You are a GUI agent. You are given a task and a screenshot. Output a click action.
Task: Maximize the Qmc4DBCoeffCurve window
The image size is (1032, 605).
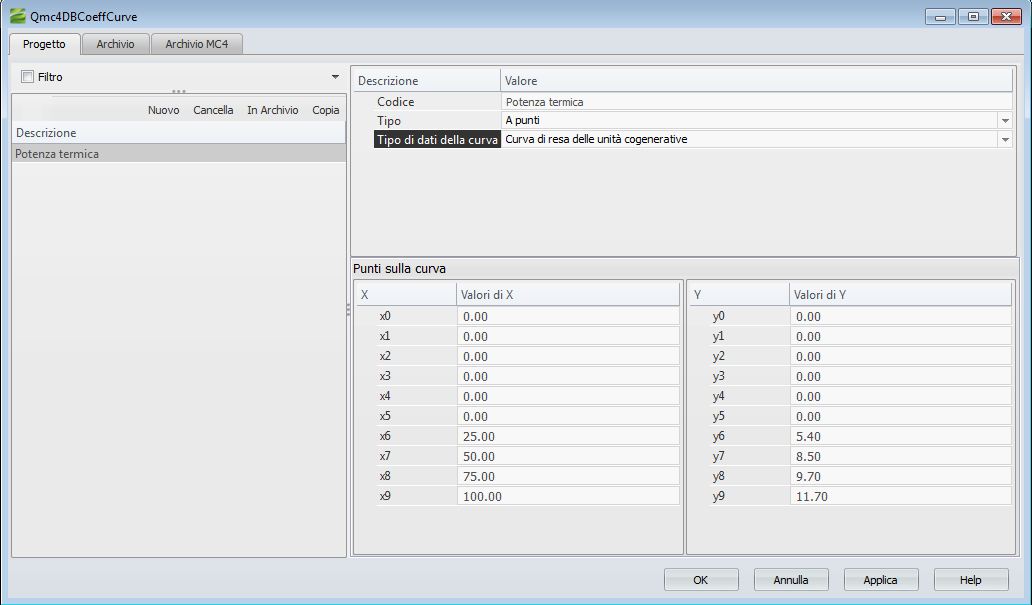click(973, 16)
